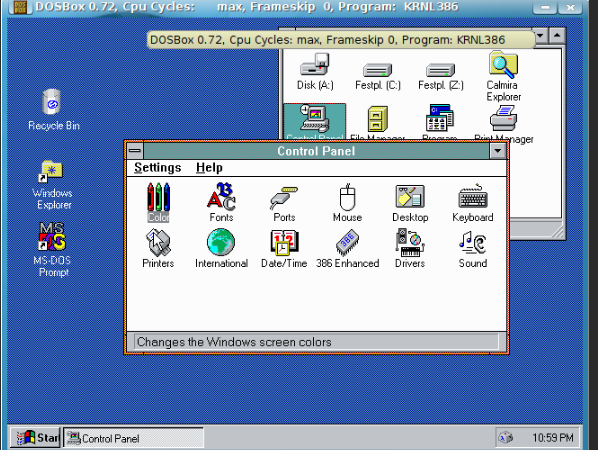Click the Start button
The height and width of the screenshot is (450, 598).
(35, 437)
